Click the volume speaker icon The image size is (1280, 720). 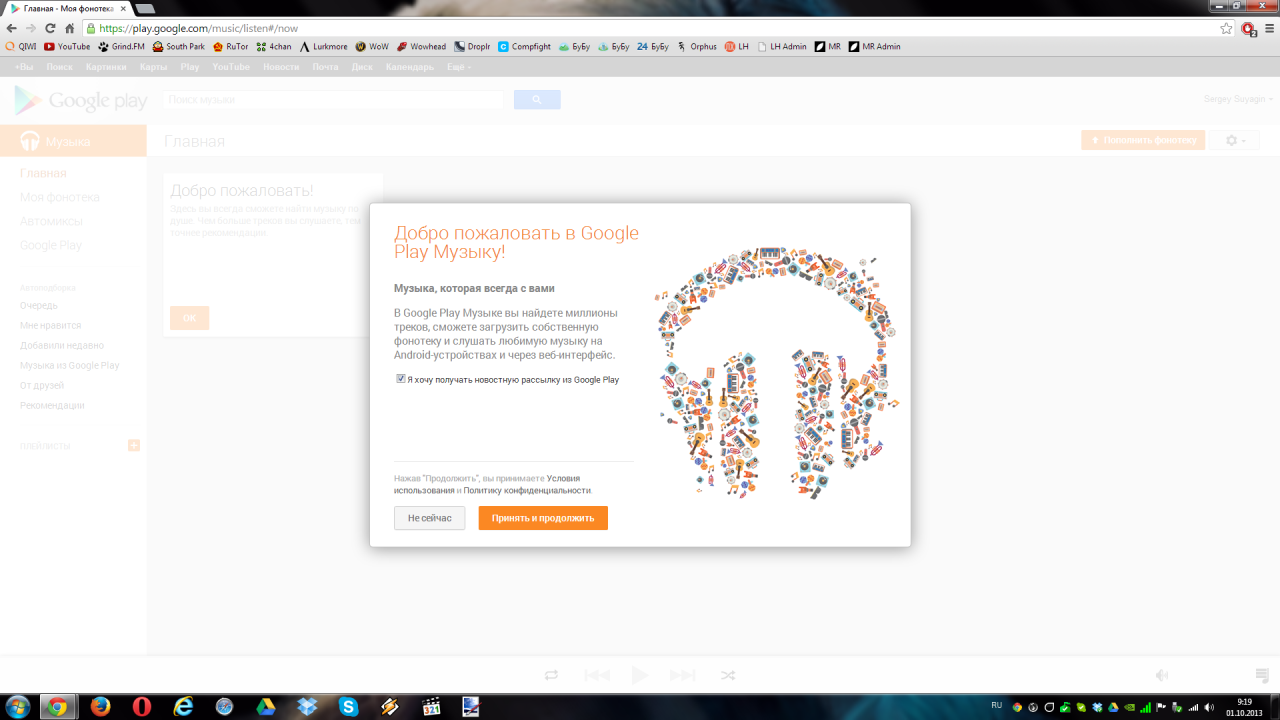tap(1162, 675)
